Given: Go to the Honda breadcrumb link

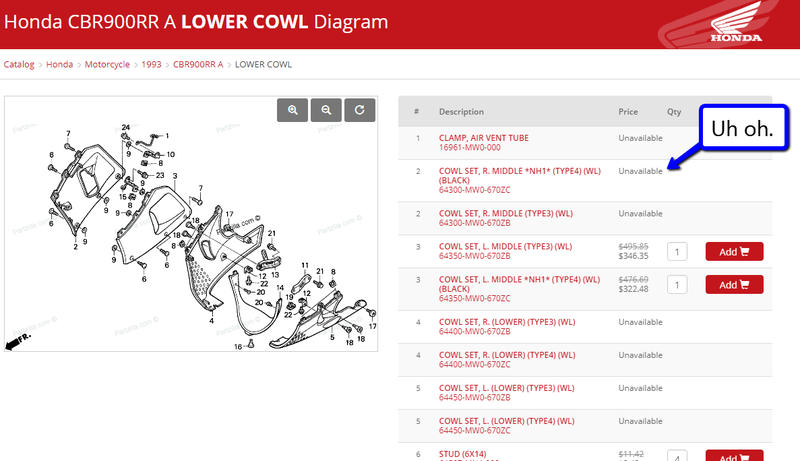Looking at the screenshot, I should tap(60, 64).
